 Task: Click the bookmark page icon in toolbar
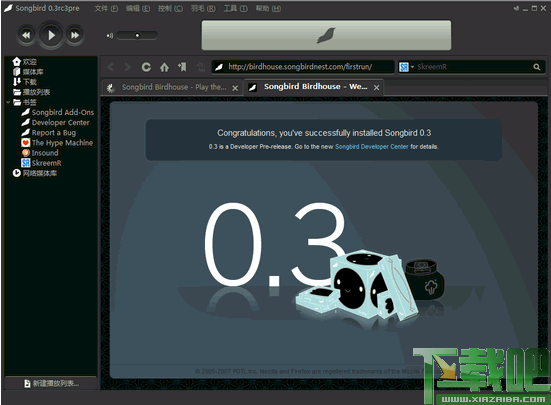point(182,67)
